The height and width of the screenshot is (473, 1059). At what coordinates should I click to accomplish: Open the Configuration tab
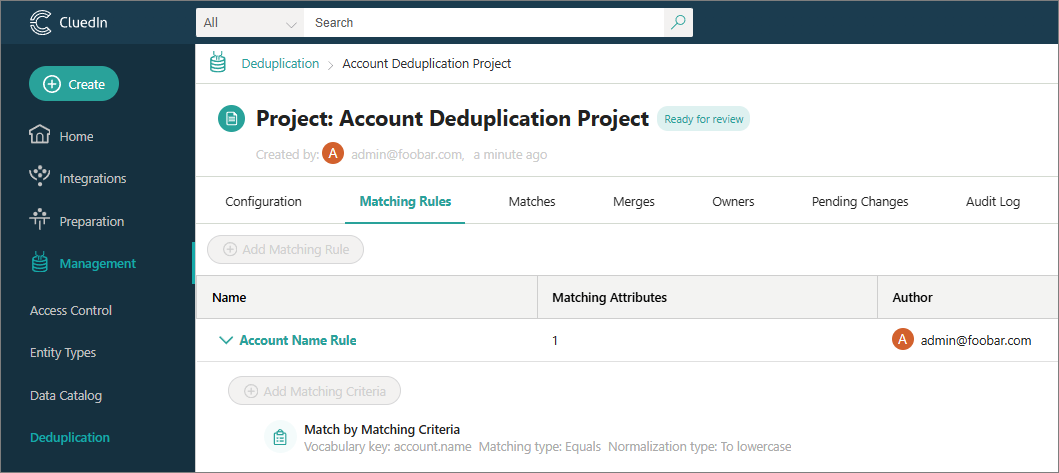pyautogui.click(x=263, y=201)
